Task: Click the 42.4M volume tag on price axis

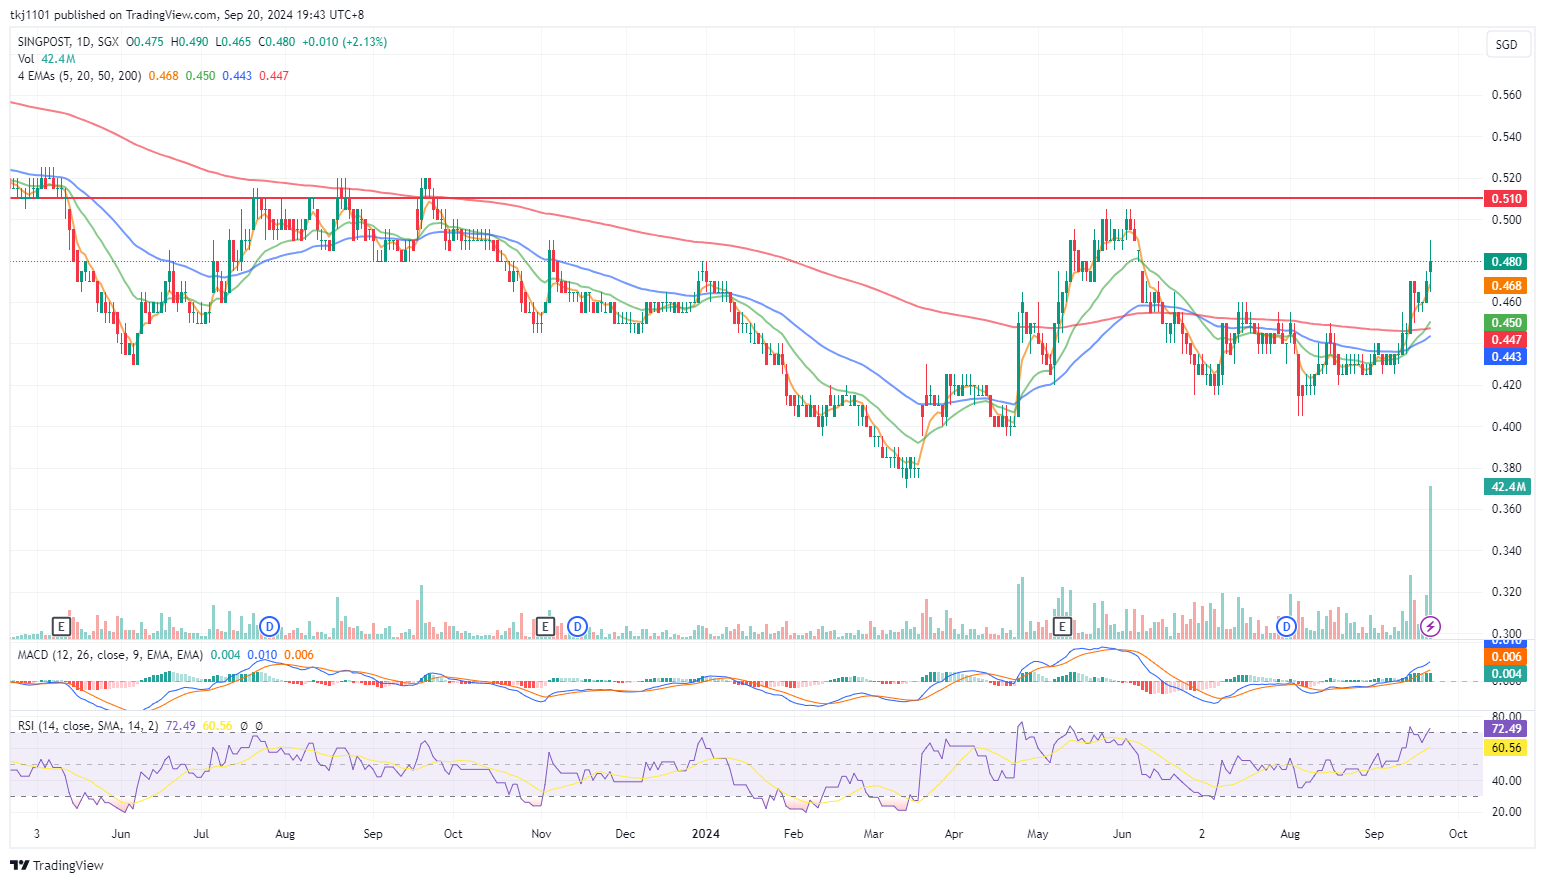Action: click(1506, 487)
